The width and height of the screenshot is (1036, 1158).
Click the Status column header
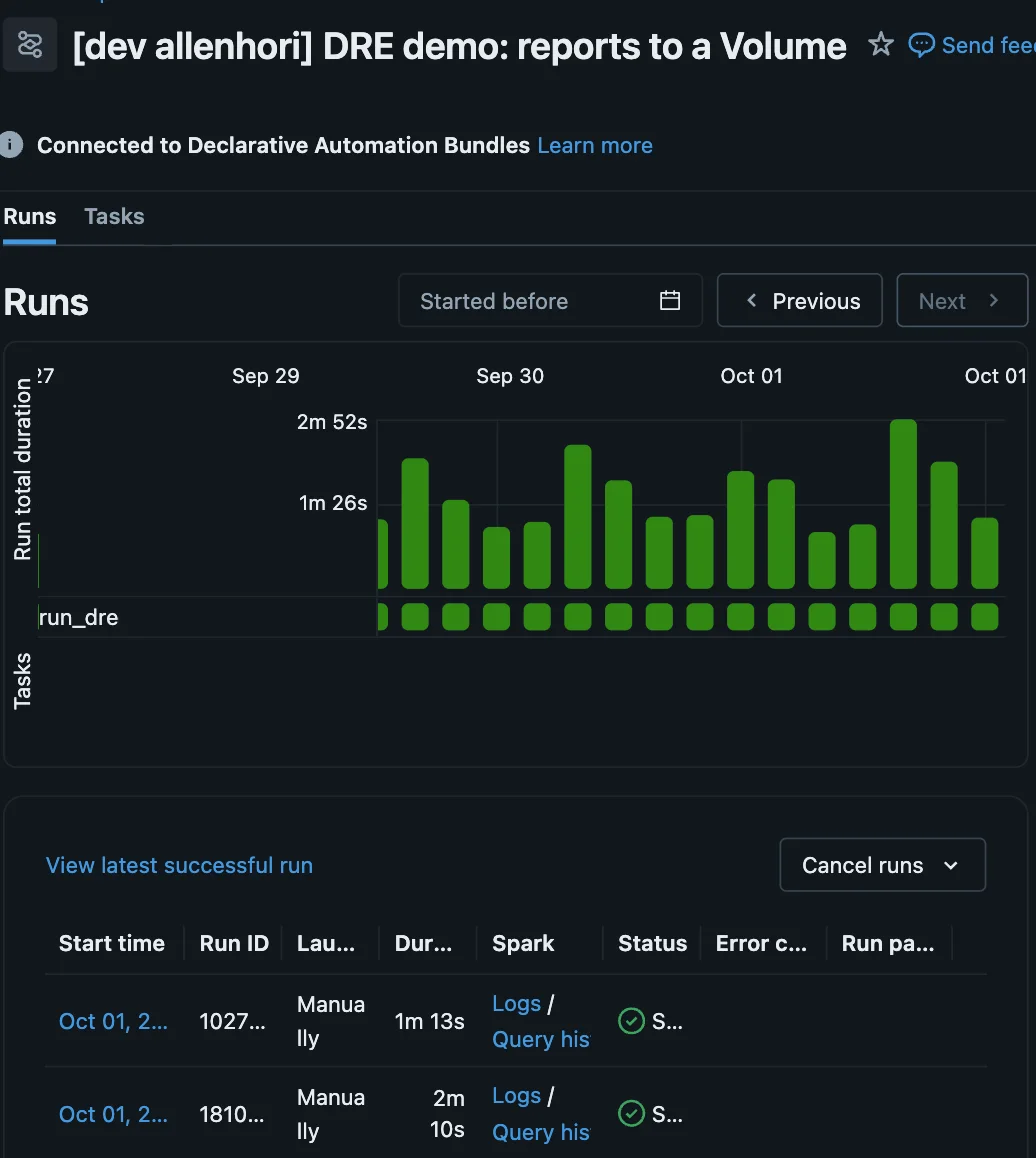[x=653, y=943]
